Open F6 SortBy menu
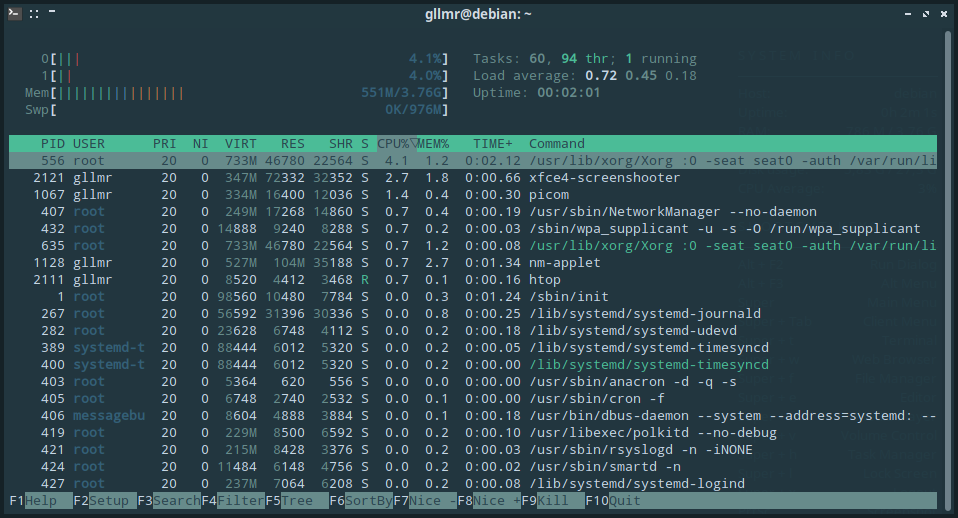 361,501
